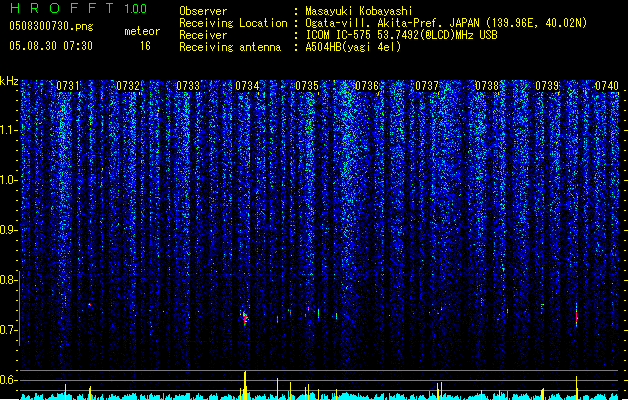Viewport: 629px width, 400px height.
Task: Click the 0737 time marker
Action: [427, 86]
